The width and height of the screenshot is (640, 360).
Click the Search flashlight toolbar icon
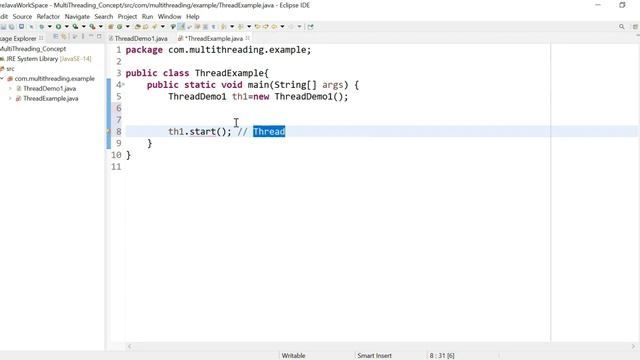tap(154, 27)
